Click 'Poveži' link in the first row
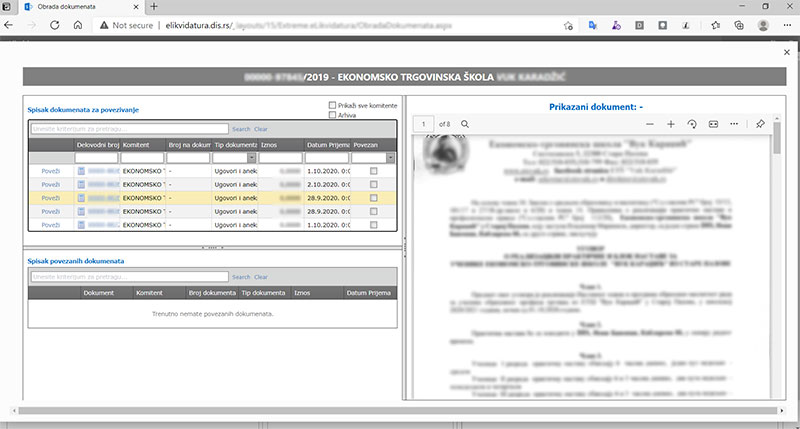The image size is (800, 429). 51,172
